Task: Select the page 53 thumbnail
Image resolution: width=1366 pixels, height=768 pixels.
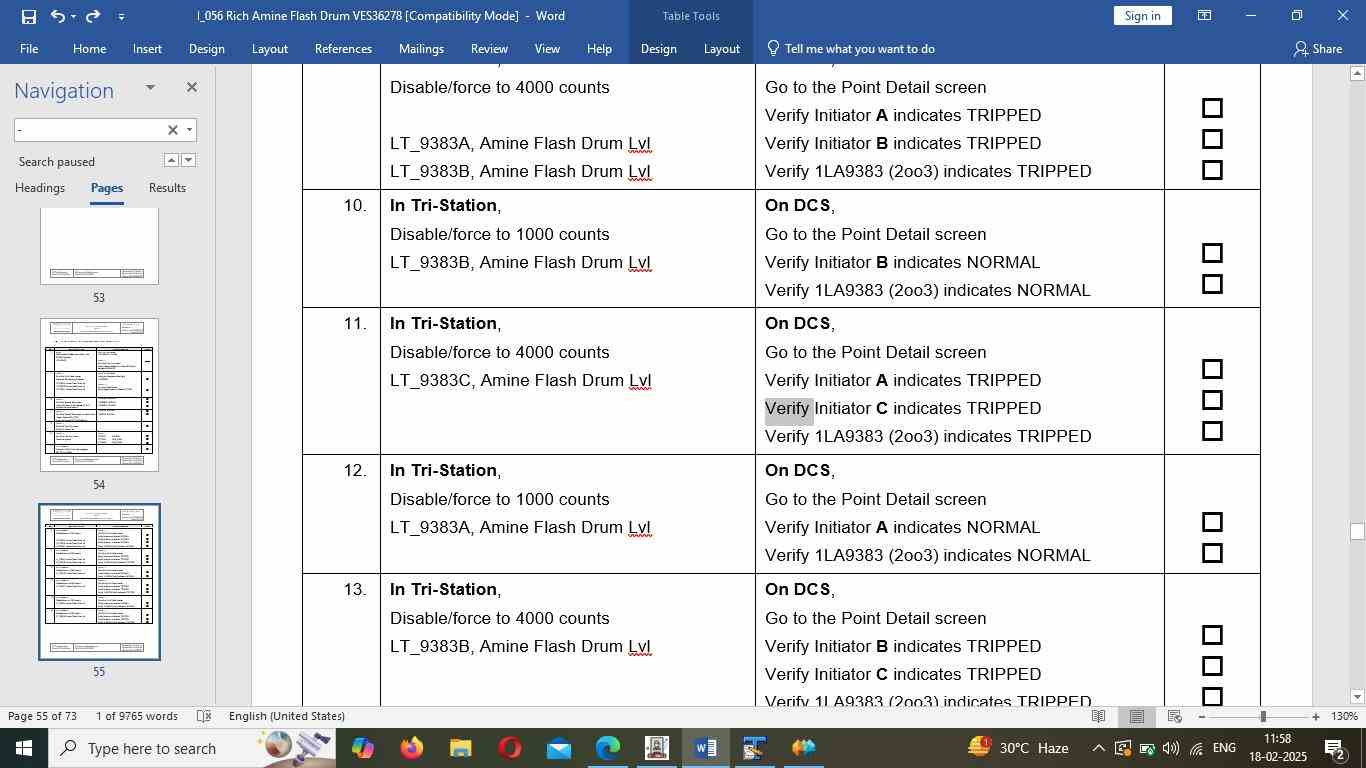Action: click(99, 246)
